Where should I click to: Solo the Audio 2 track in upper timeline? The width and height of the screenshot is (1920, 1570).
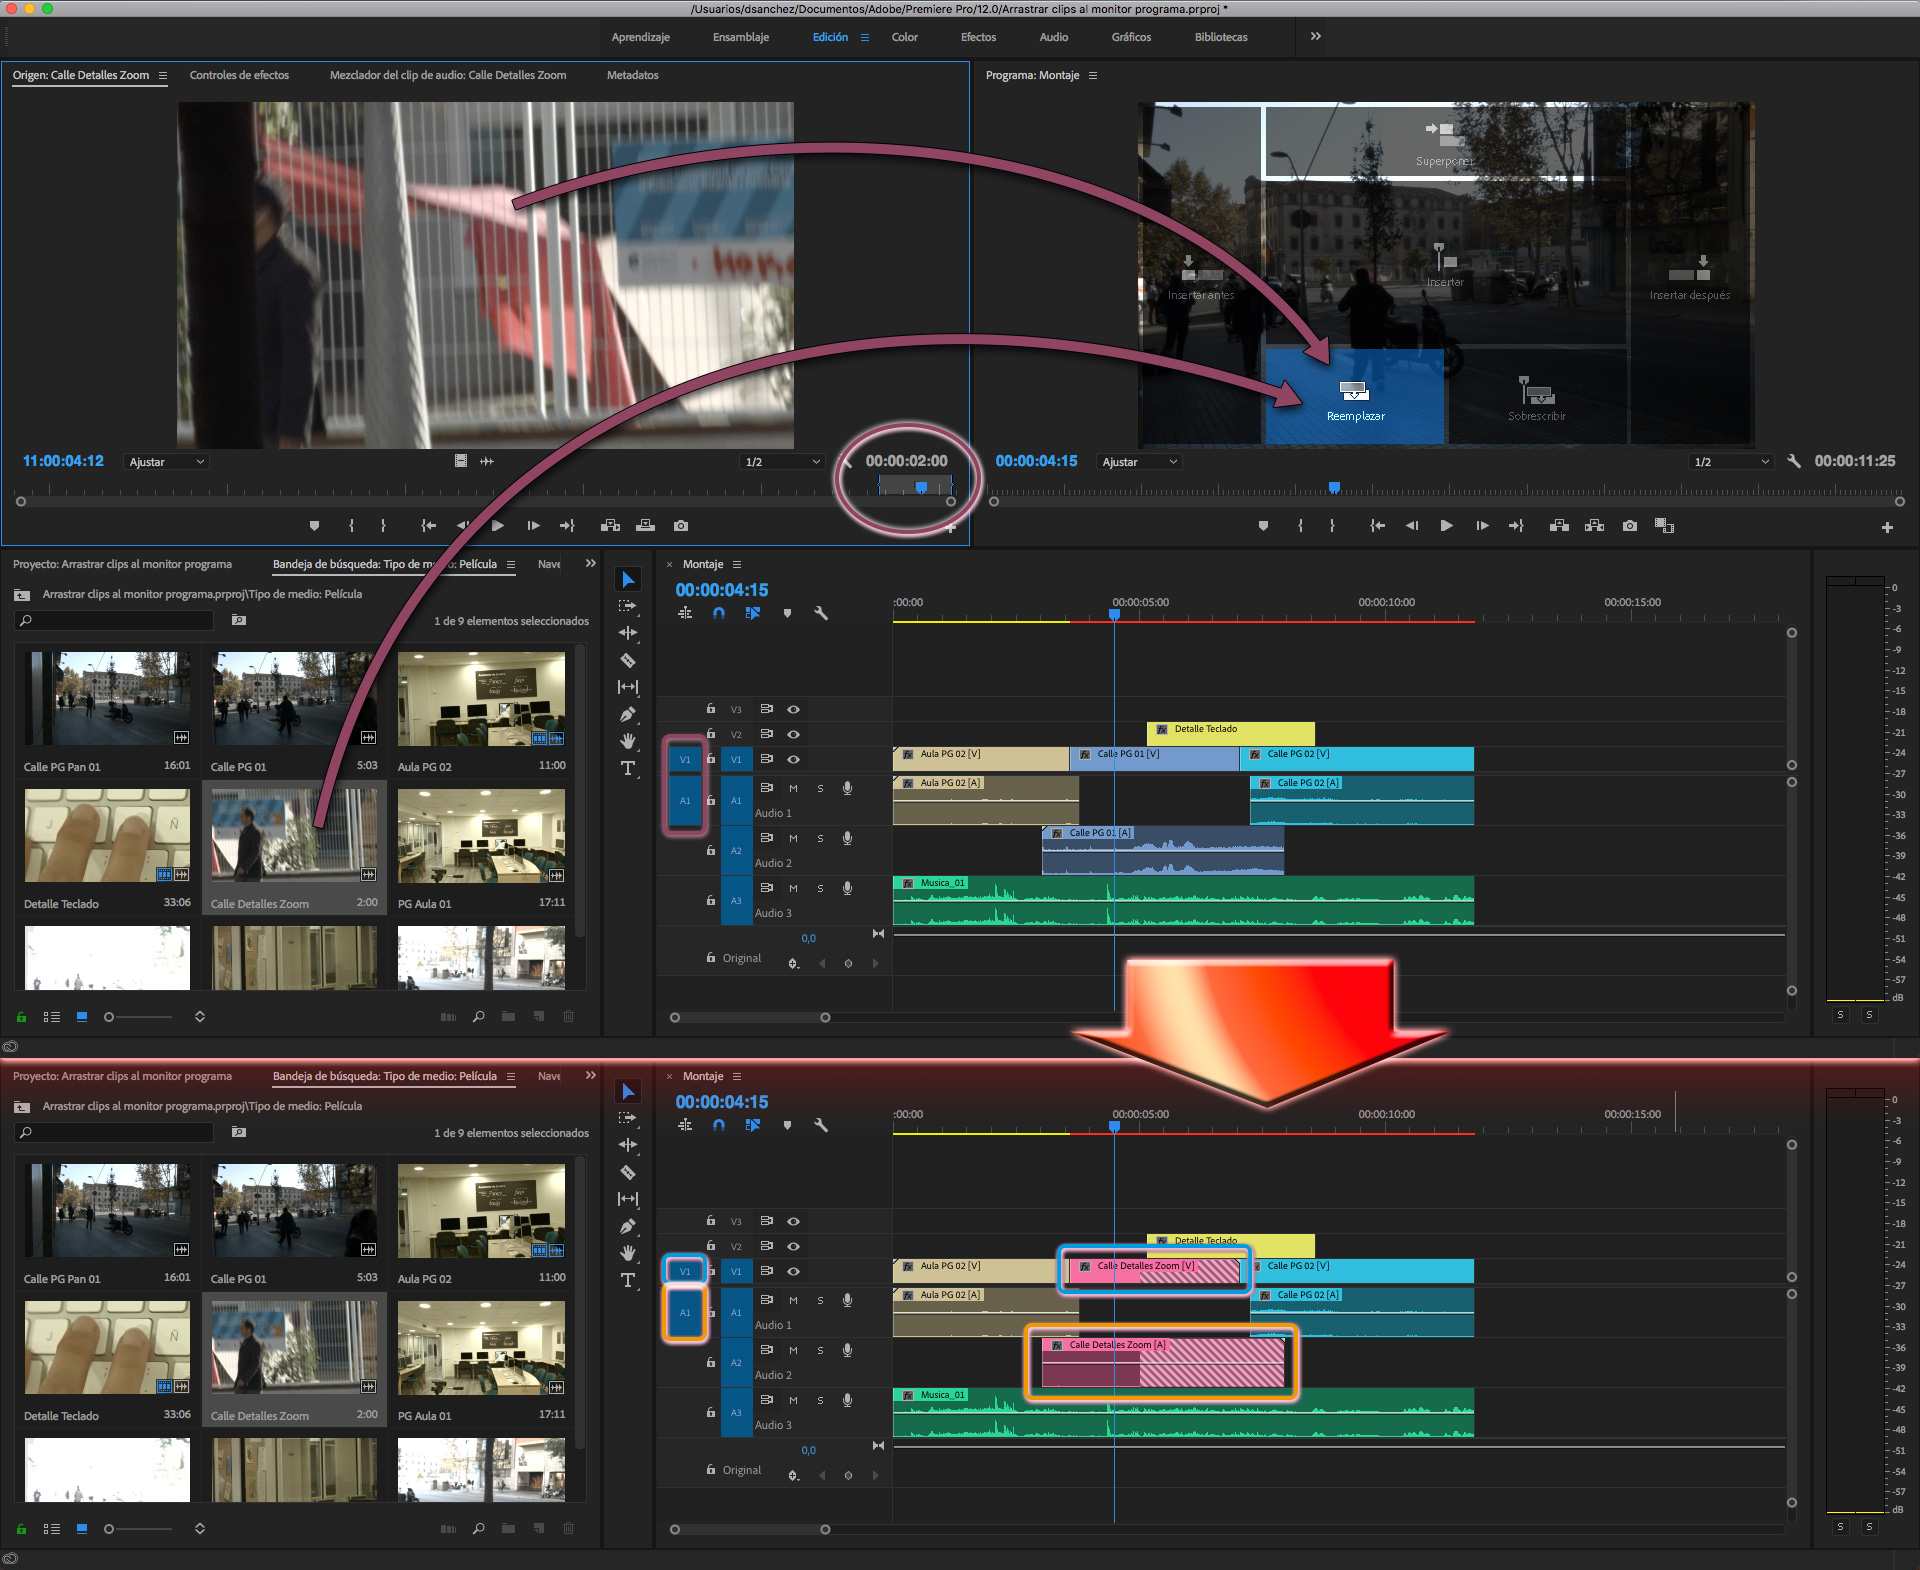pyautogui.click(x=820, y=838)
